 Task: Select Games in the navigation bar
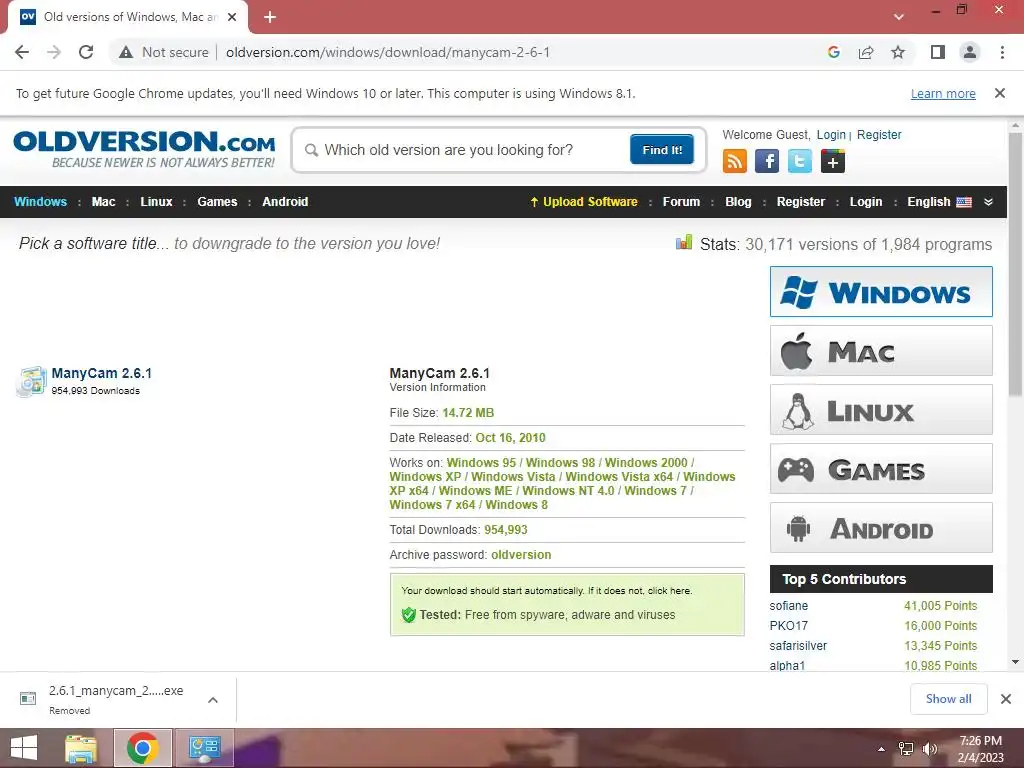(x=217, y=202)
